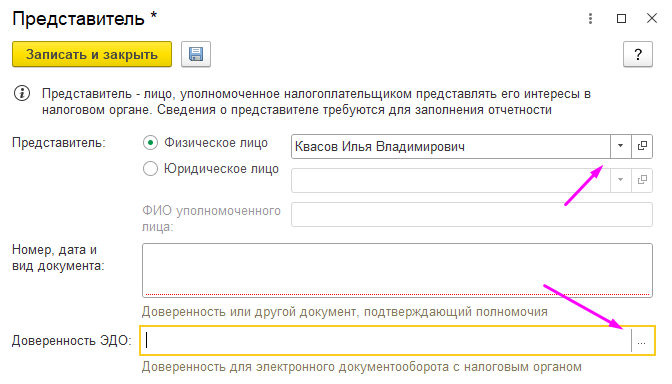Save using the floppy disk icon
672x384 pixels.
coord(196,54)
